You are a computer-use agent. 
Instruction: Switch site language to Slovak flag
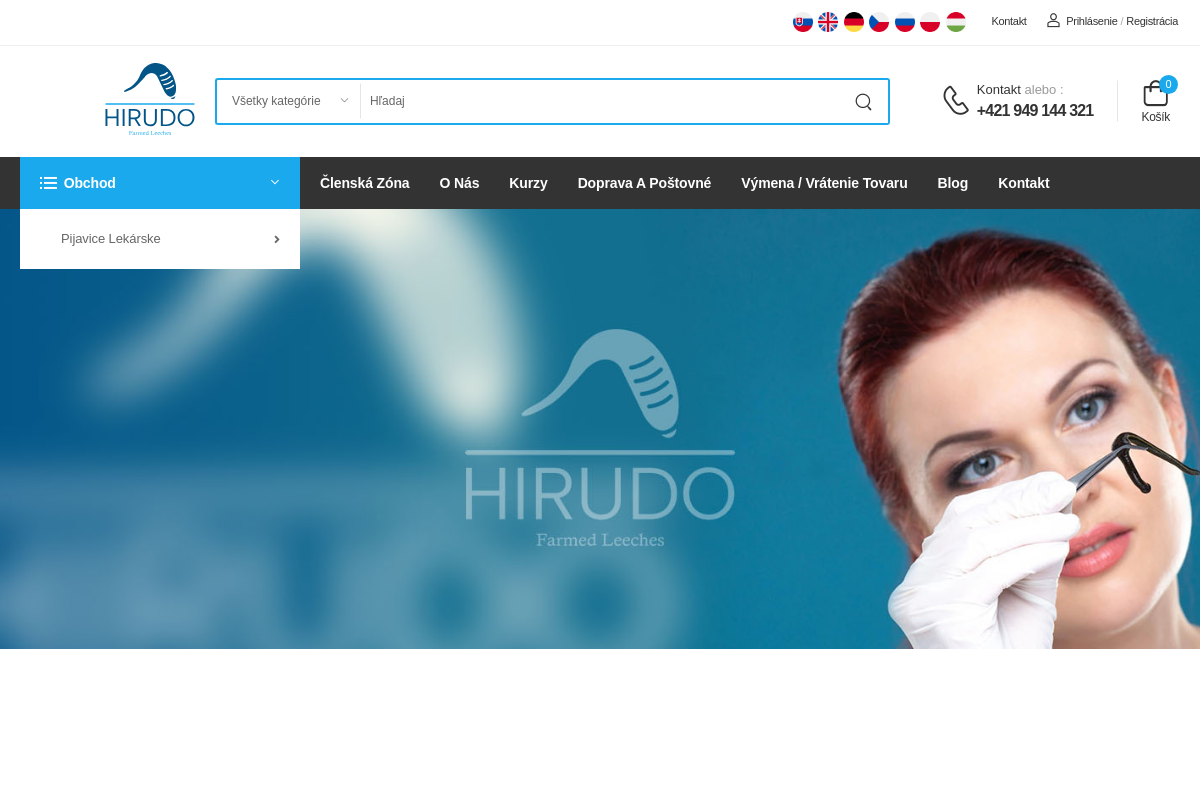(x=803, y=21)
